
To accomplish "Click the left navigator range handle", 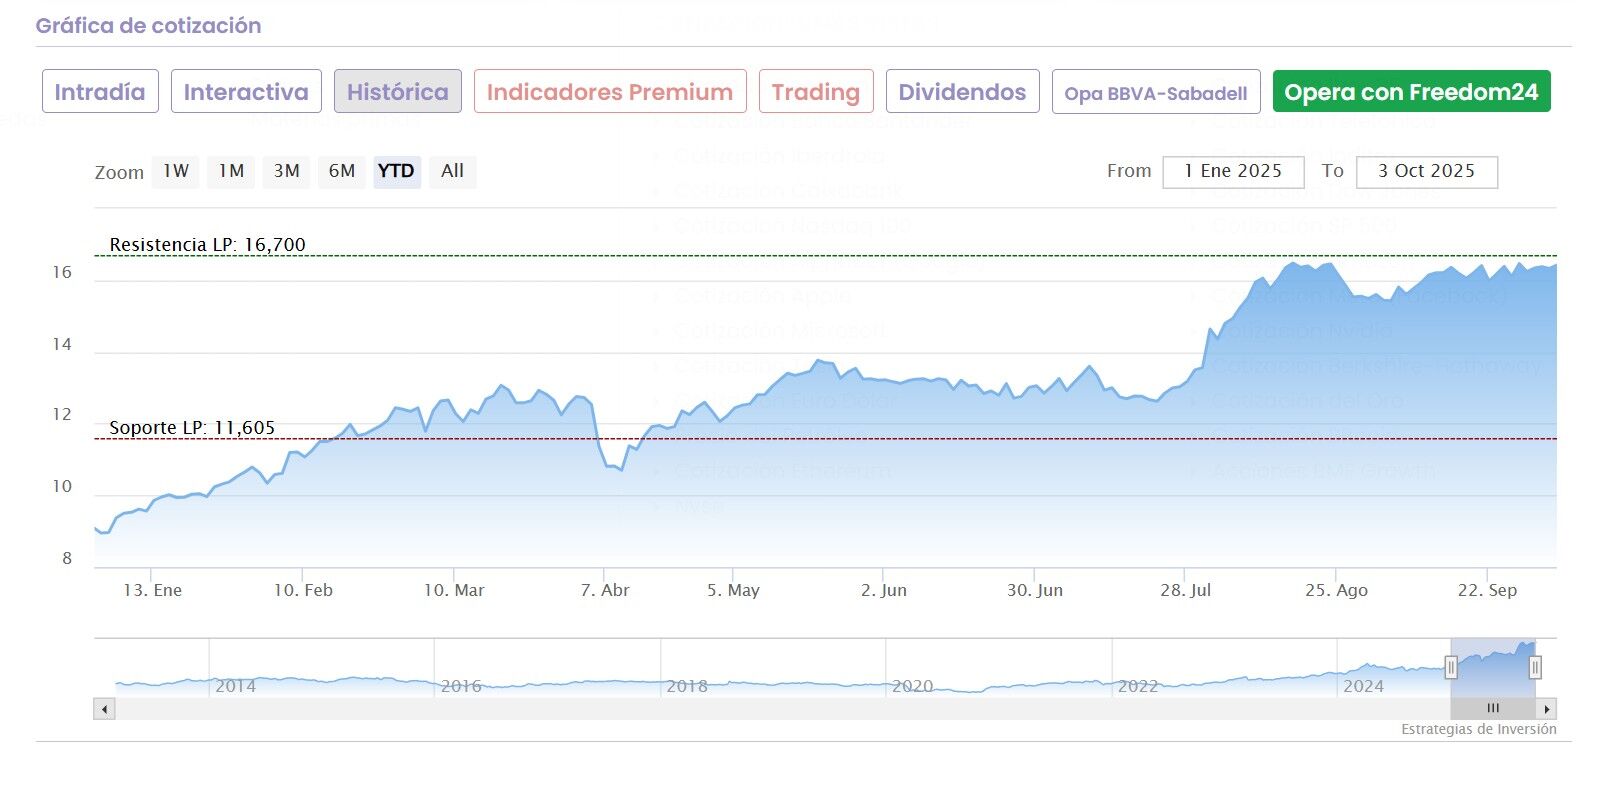I will (1451, 667).
